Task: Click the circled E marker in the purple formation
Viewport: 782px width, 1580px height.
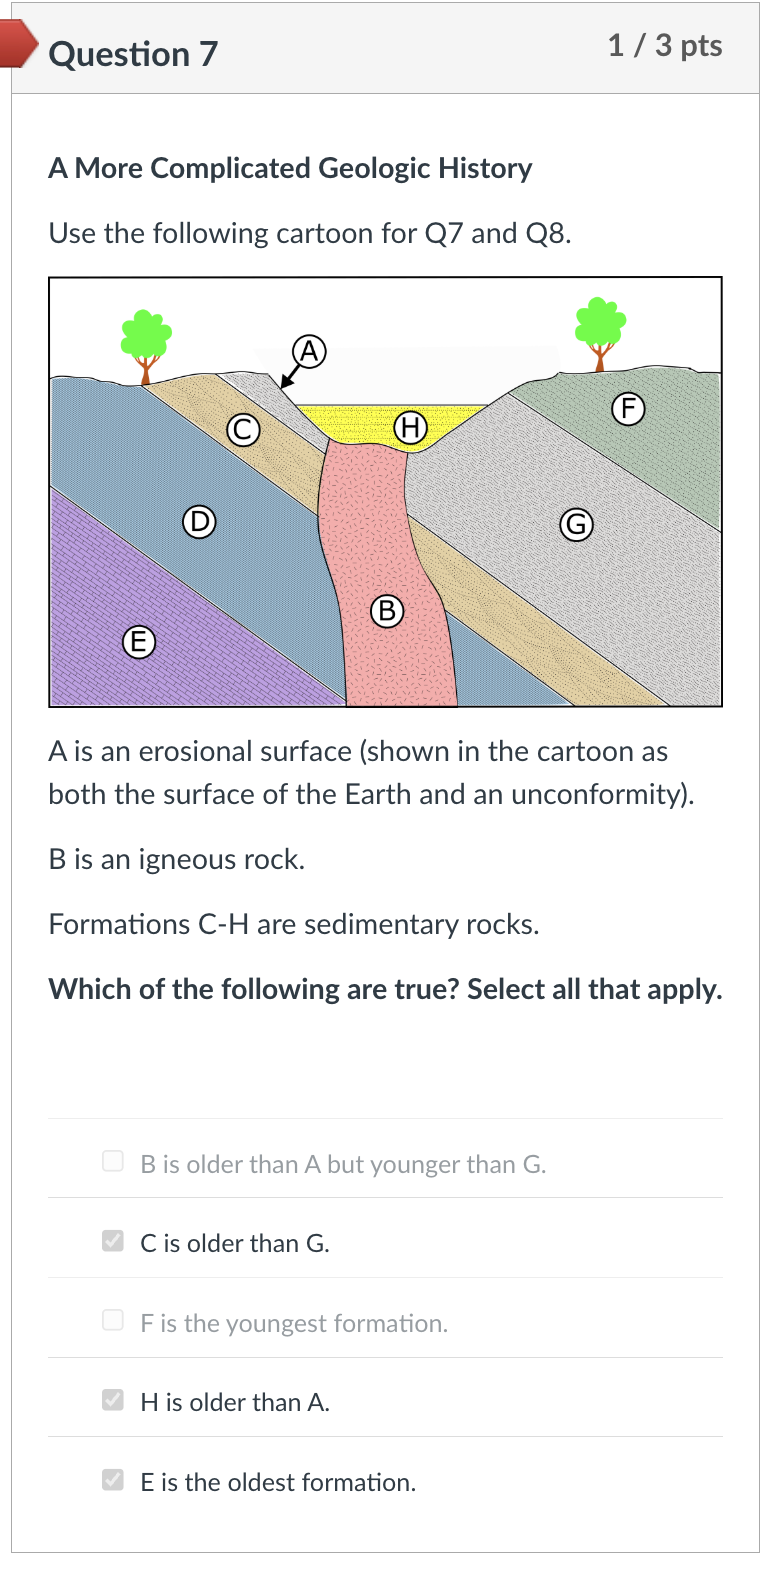Action: point(138,642)
